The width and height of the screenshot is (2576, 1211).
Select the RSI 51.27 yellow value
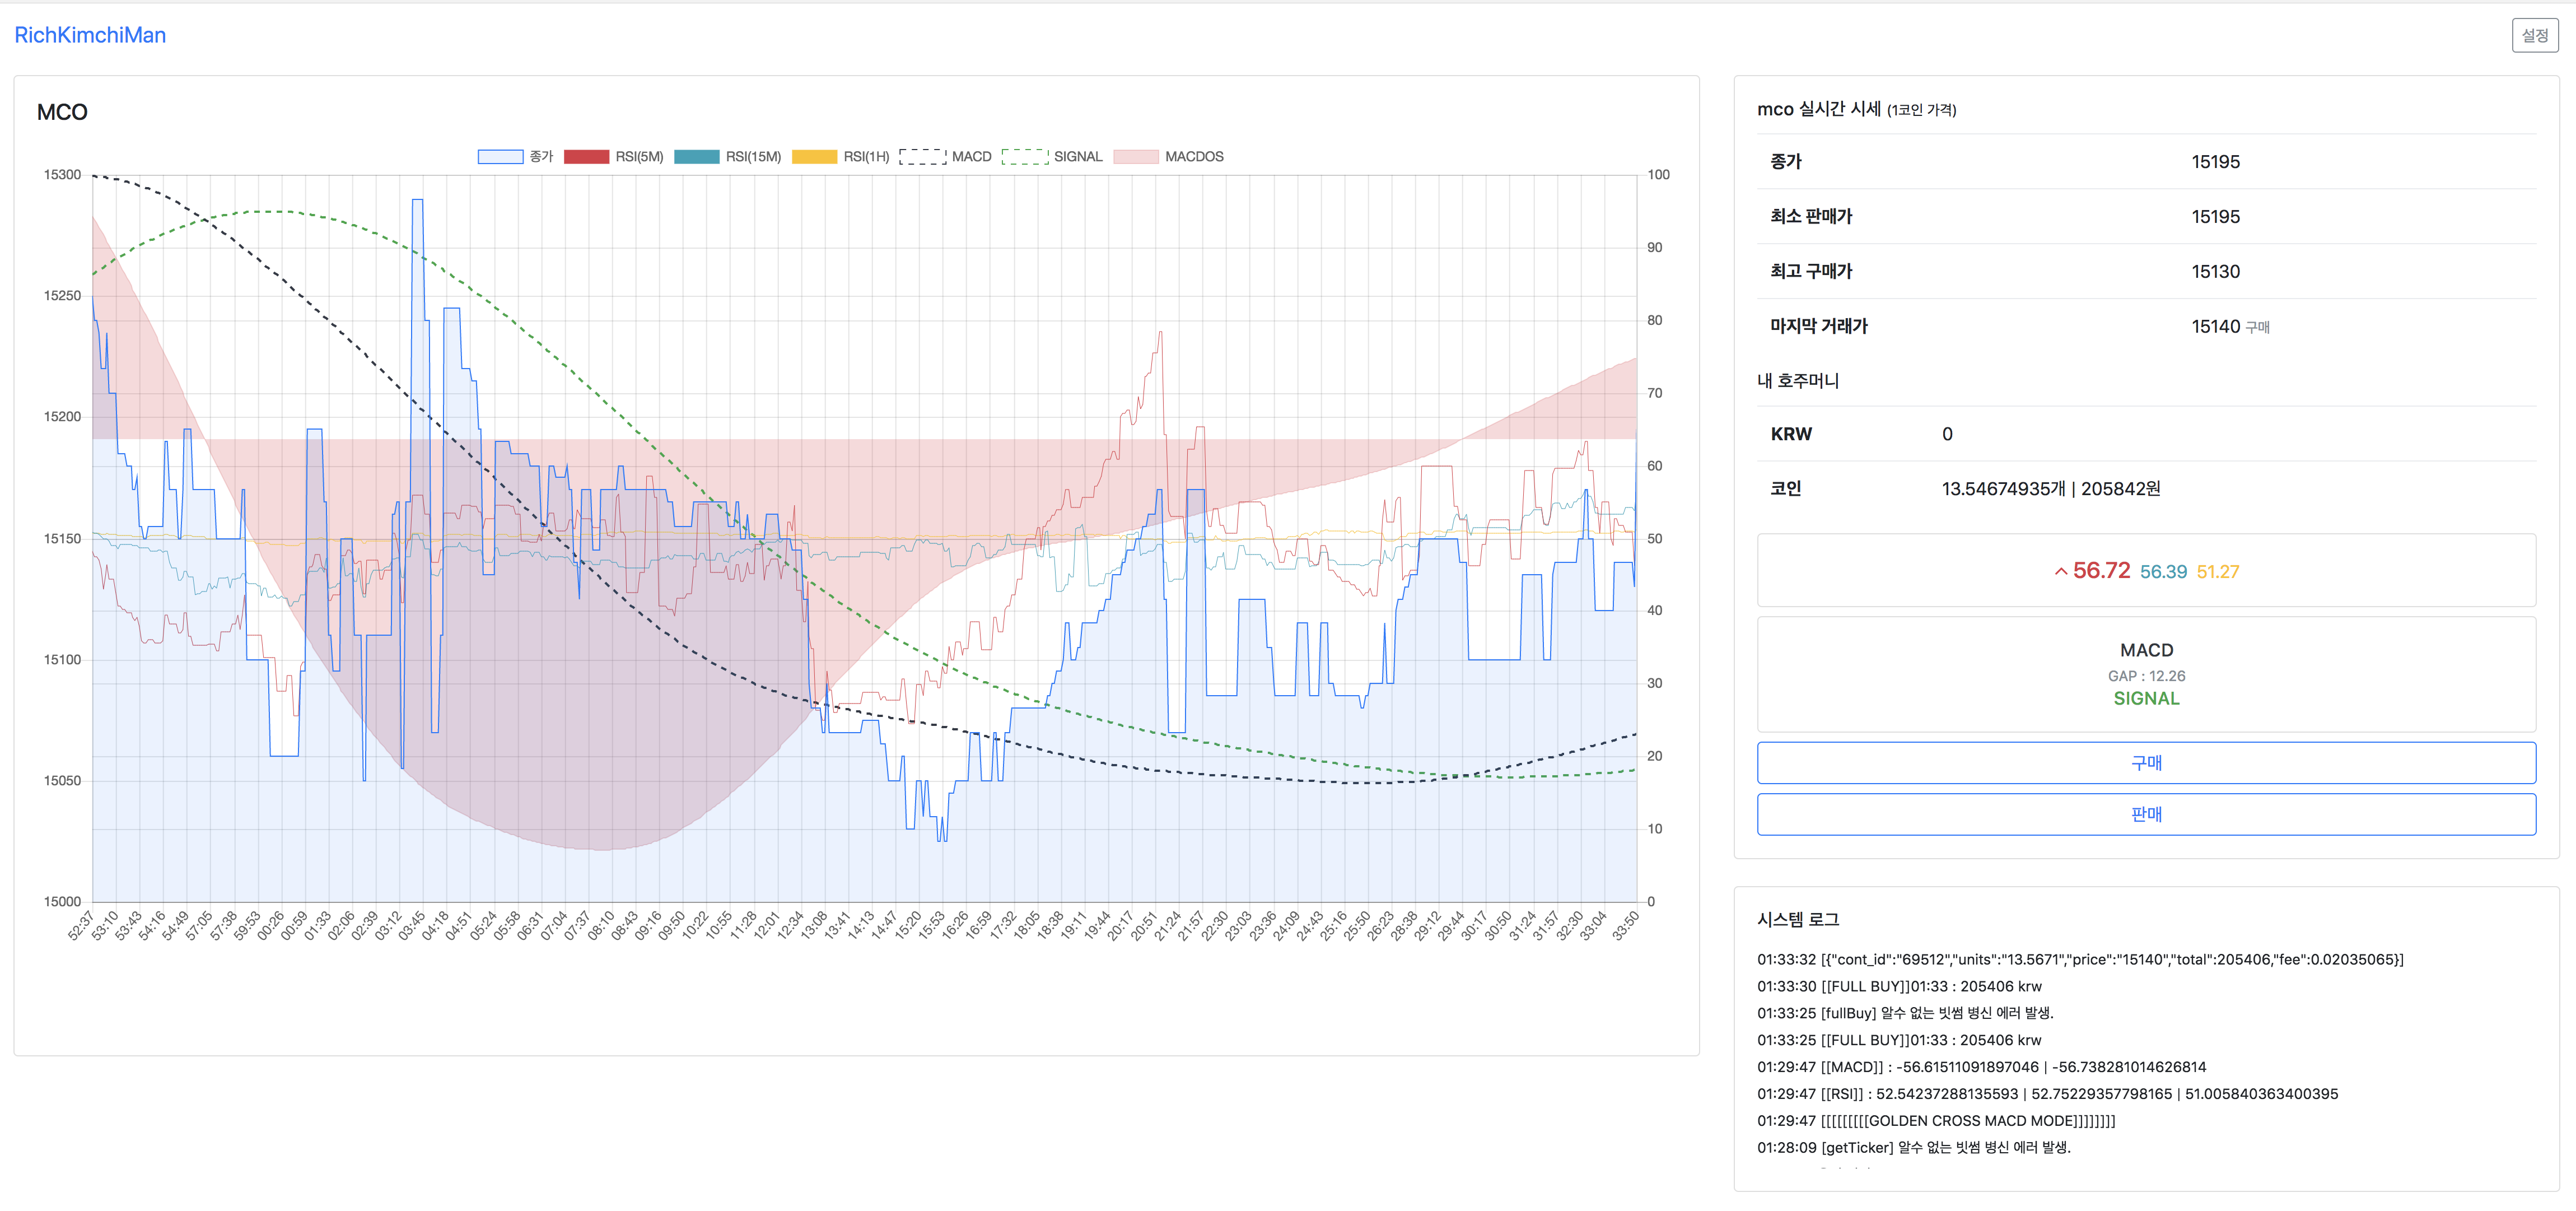(x=2218, y=572)
